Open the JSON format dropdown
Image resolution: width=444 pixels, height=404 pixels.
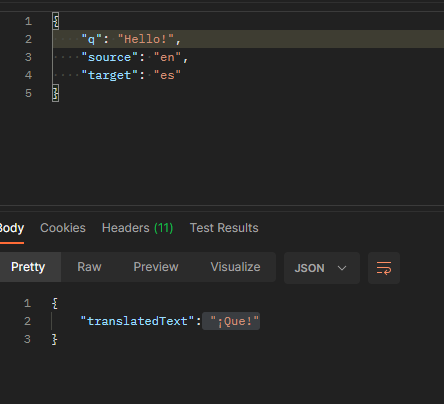[322, 268]
